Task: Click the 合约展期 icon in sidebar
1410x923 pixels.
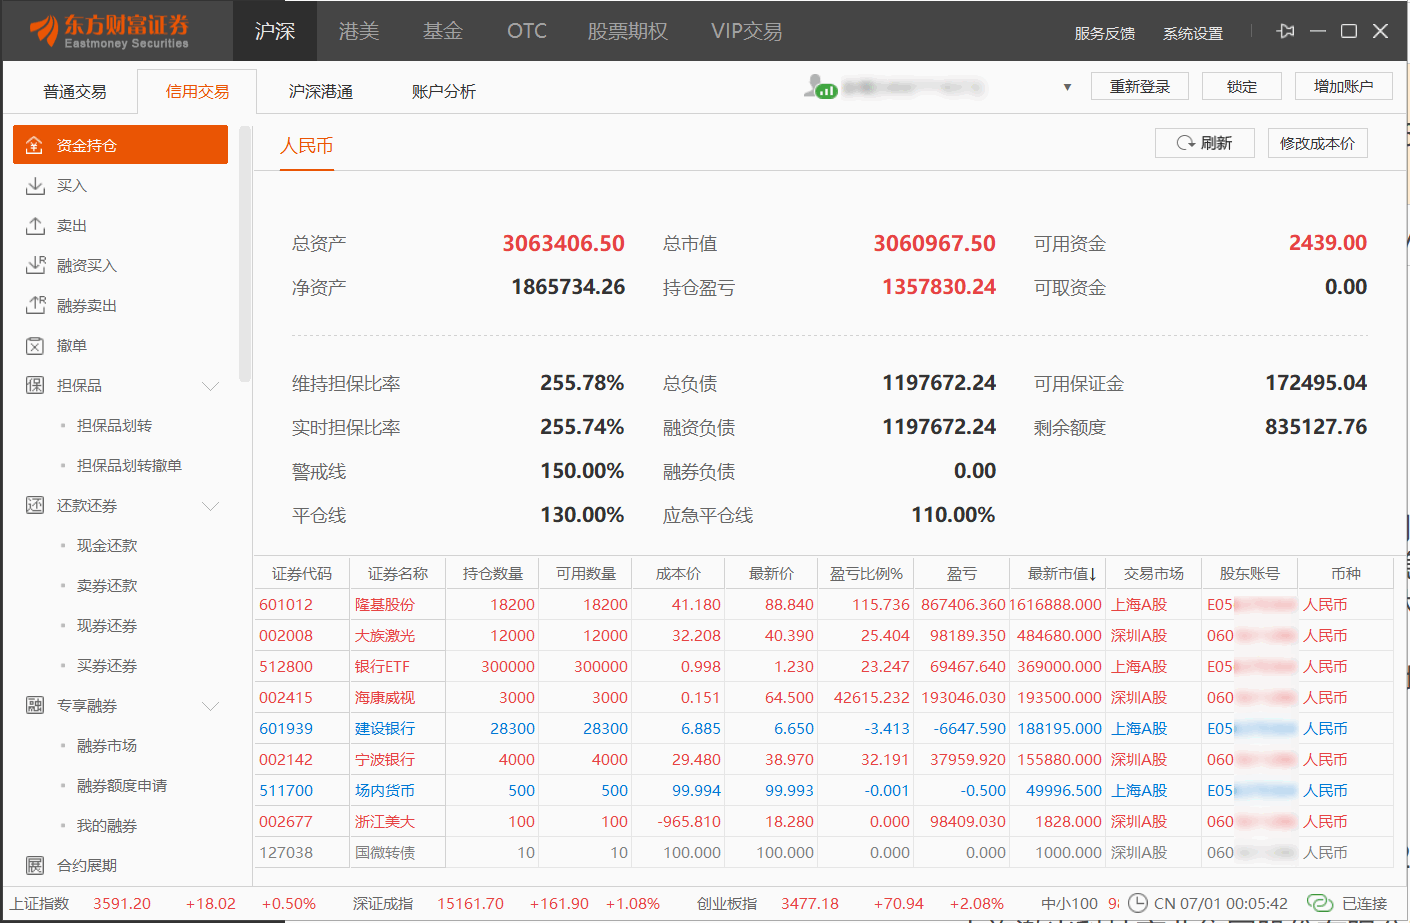Action: click(35, 865)
